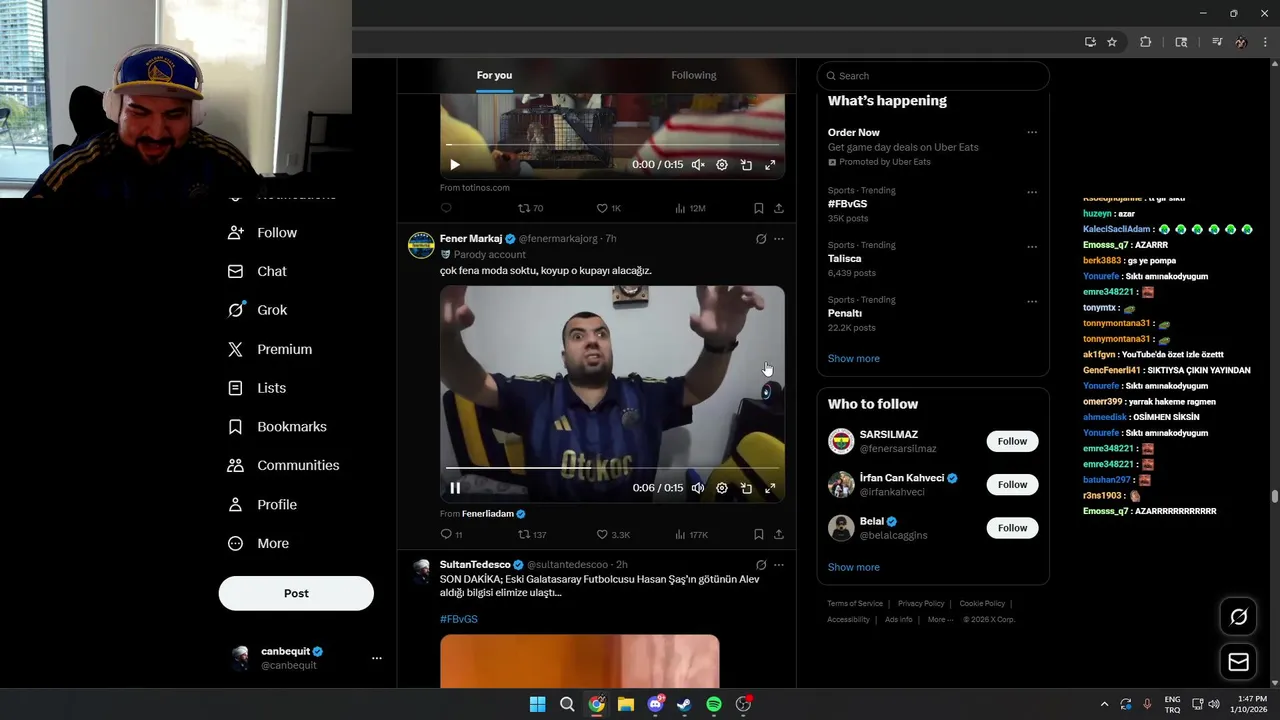The height and width of the screenshot is (720, 1280).
Task: Switch to the For you tab
Action: (x=494, y=75)
